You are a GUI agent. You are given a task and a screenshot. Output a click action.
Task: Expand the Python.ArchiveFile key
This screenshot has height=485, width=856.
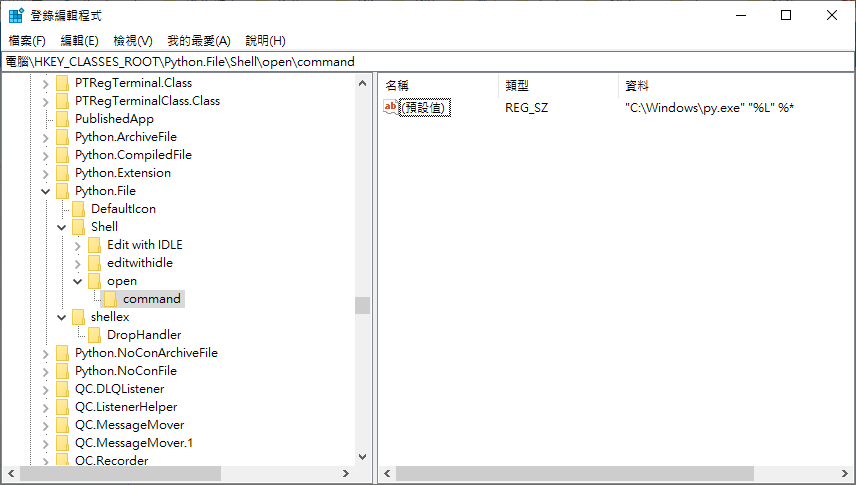46,138
